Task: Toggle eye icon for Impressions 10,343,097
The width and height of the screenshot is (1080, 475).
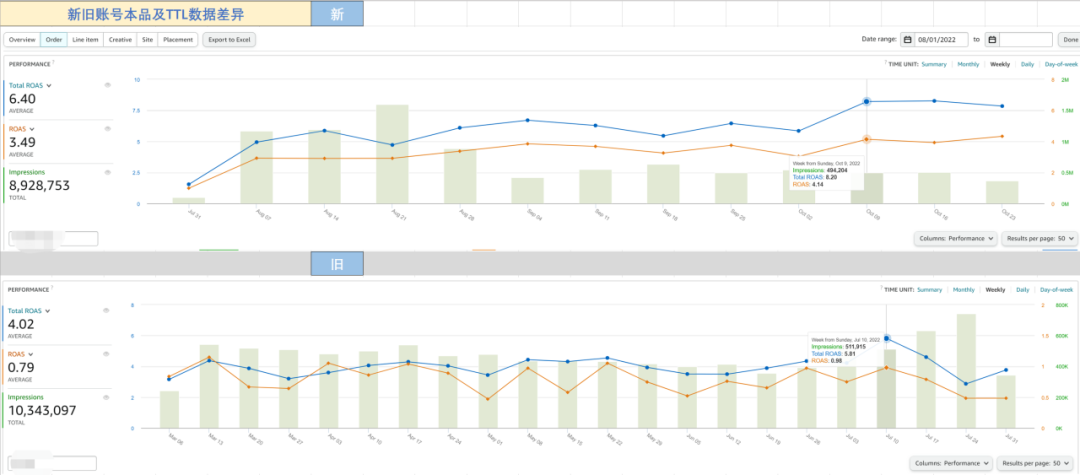Action: tap(107, 397)
